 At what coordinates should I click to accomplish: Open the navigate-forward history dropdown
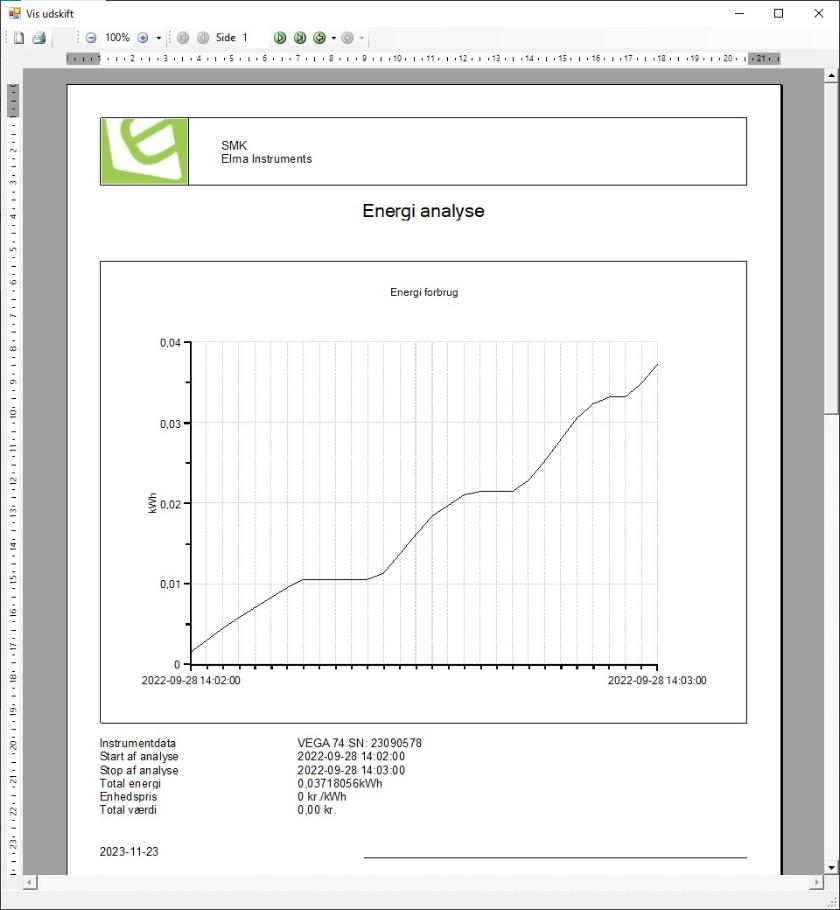362,38
